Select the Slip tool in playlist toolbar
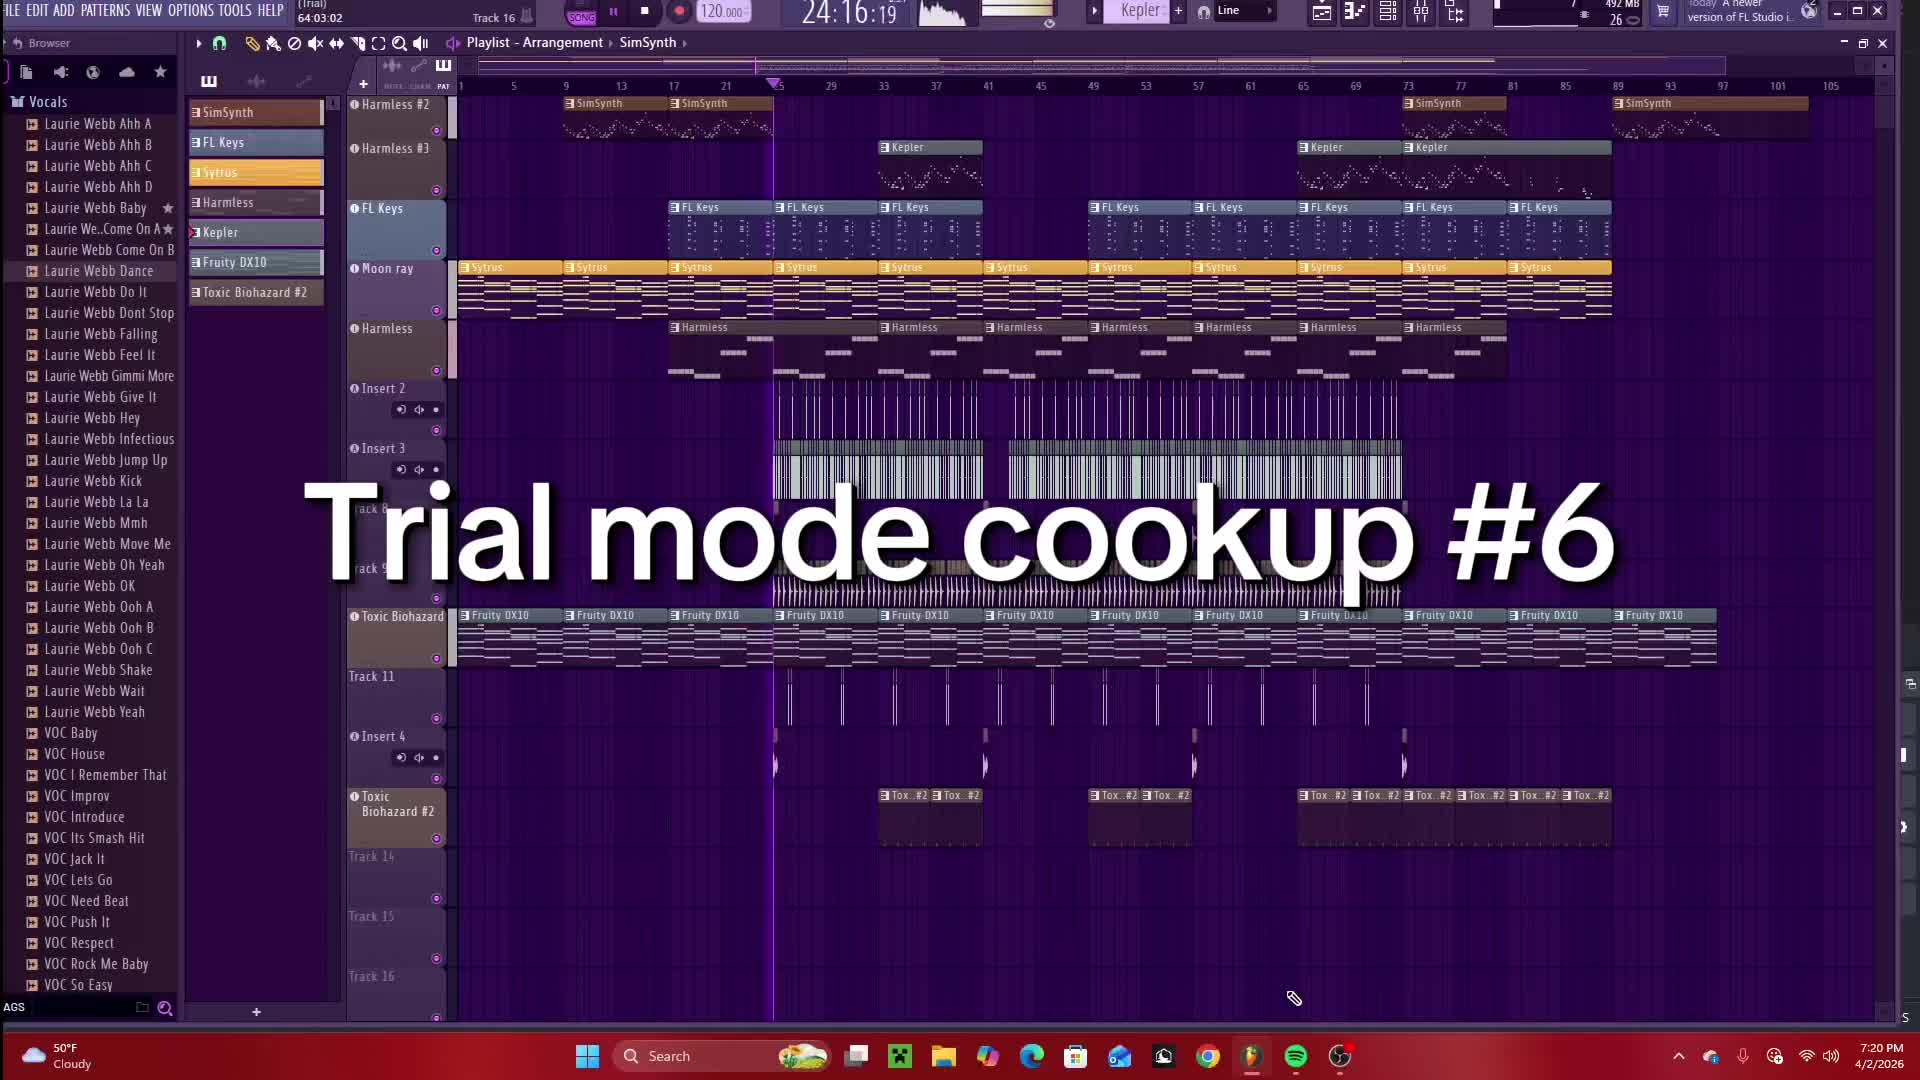The image size is (1920, 1080). click(336, 43)
